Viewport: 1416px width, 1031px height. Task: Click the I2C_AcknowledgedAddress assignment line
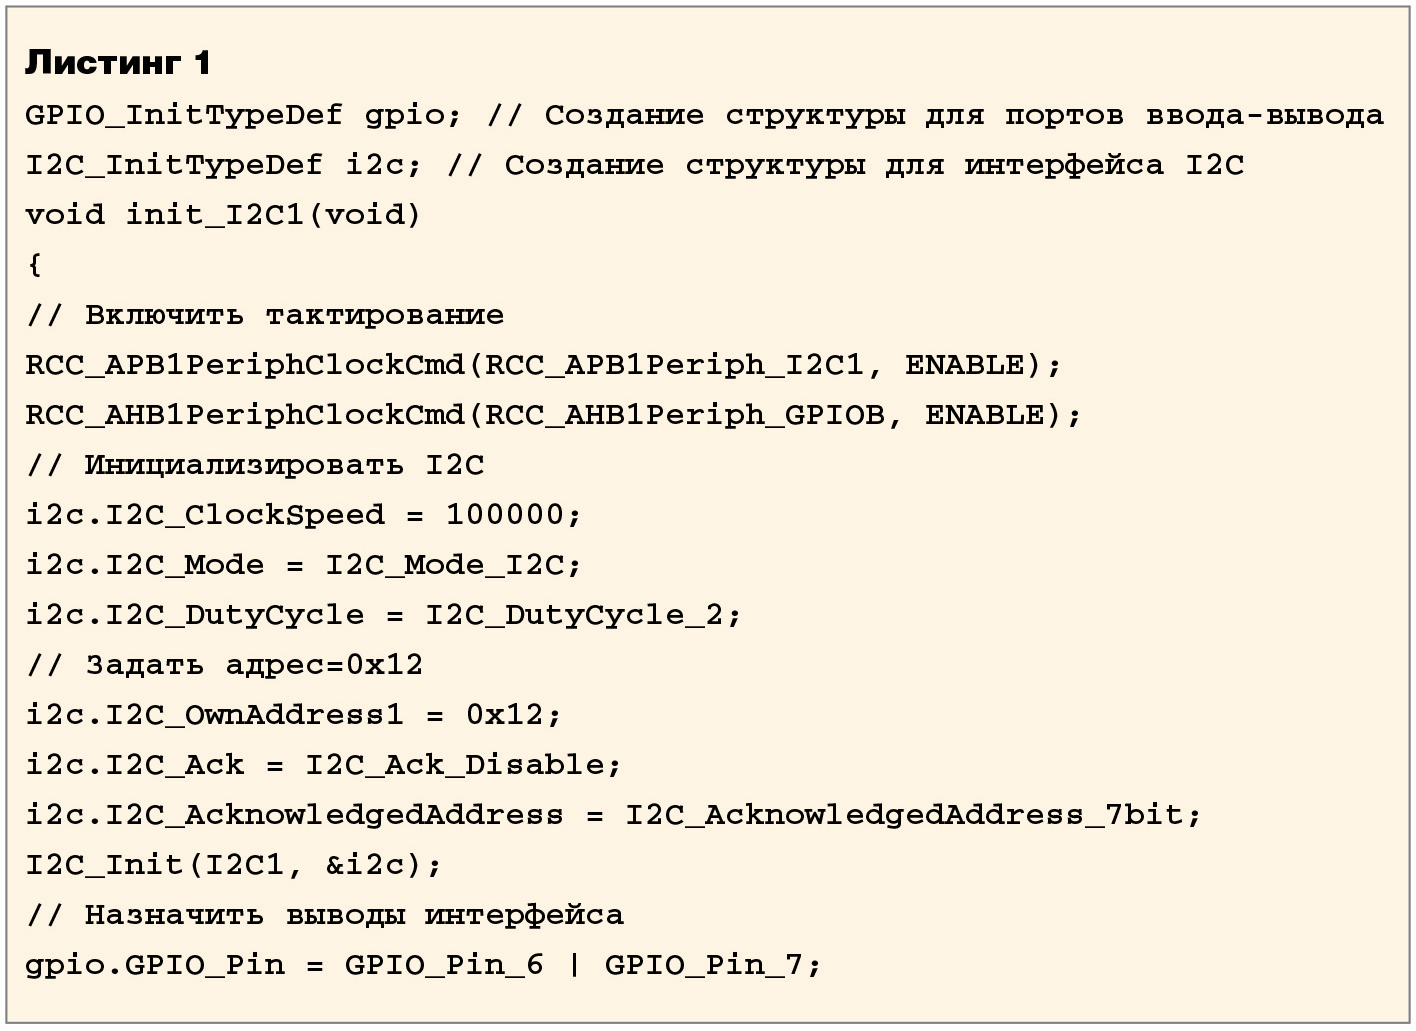click(613, 815)
